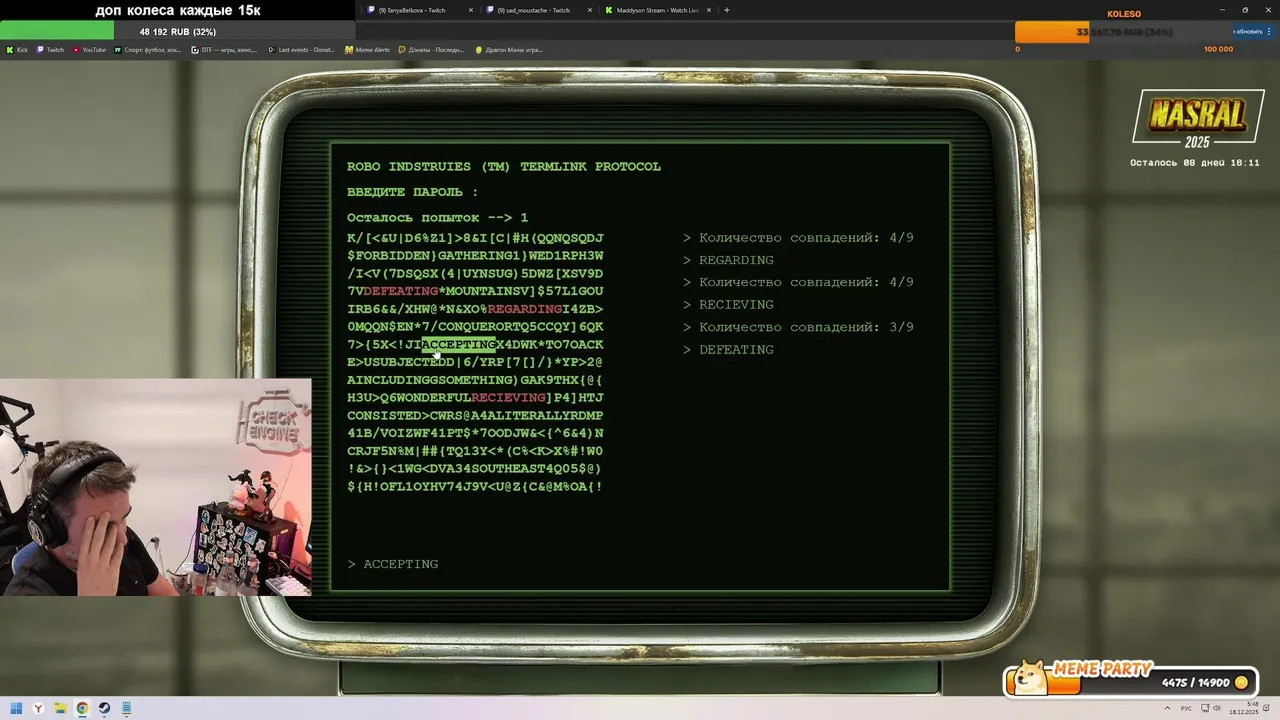This screenshot has width=1280, height=720.
Task: Open the Windows Start menu
Action: pos(16,708)
